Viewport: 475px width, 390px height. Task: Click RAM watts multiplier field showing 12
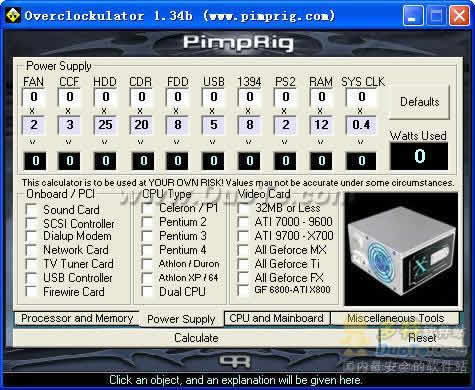coord(322,125)
